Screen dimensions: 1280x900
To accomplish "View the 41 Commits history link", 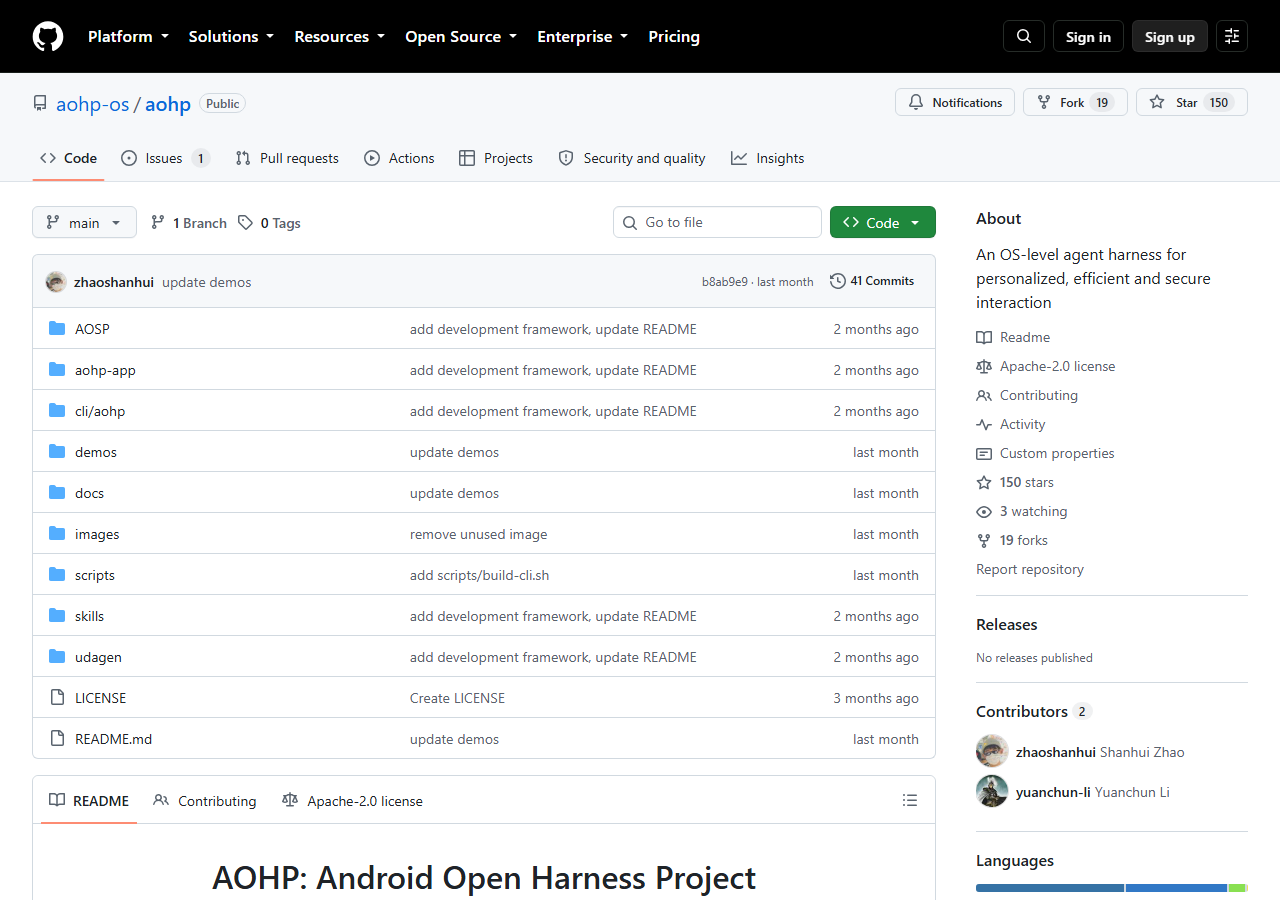I will click(x=872, y=281).
